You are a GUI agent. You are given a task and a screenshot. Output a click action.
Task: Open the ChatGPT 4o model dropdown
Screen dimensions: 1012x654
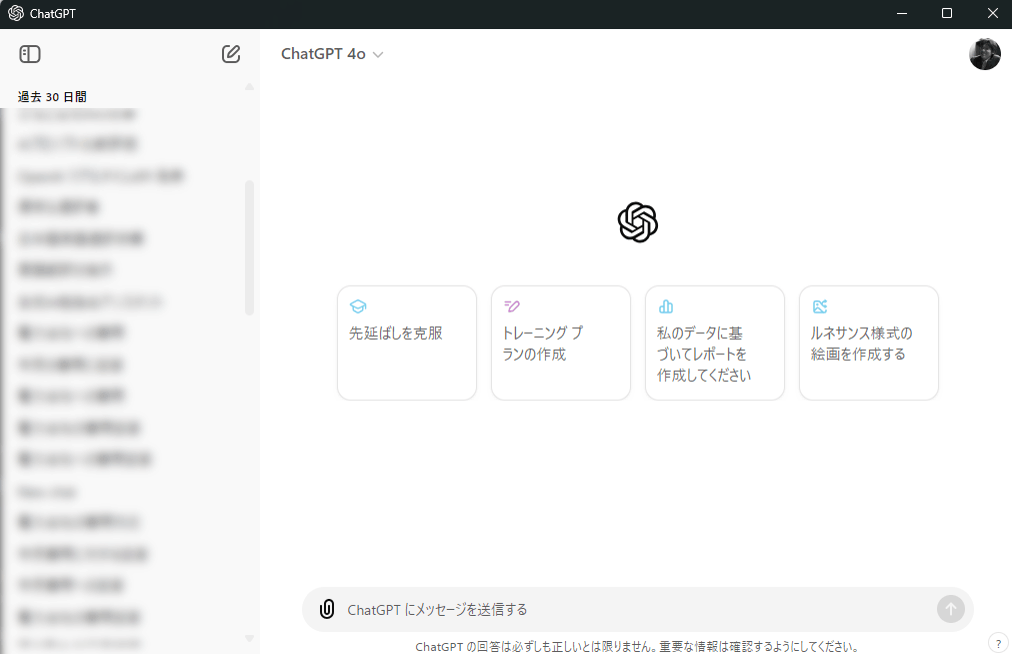pyautogui.click(x=332, y=54)
